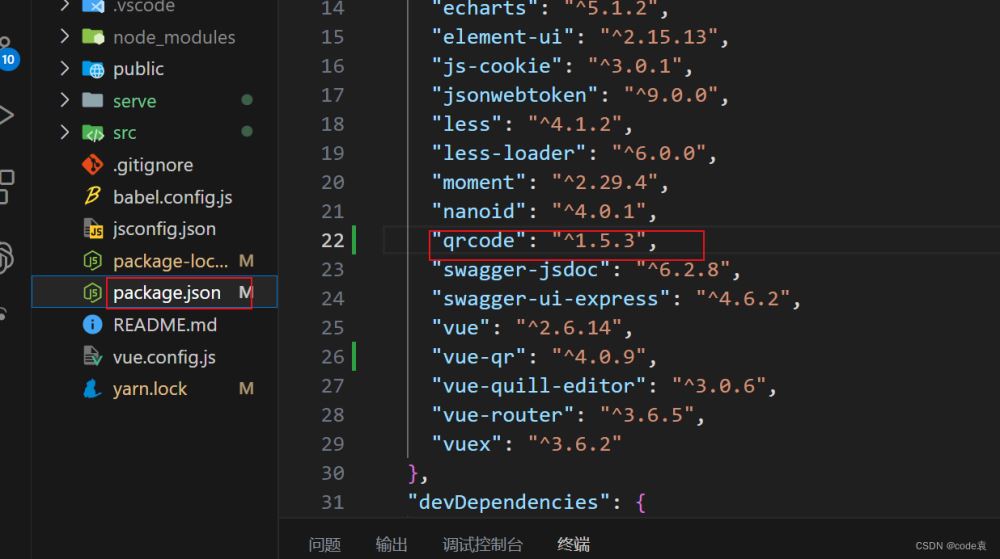Click line number 22 in gutter
Viewport: 1000px width, 559px height.
coord(333,240)
